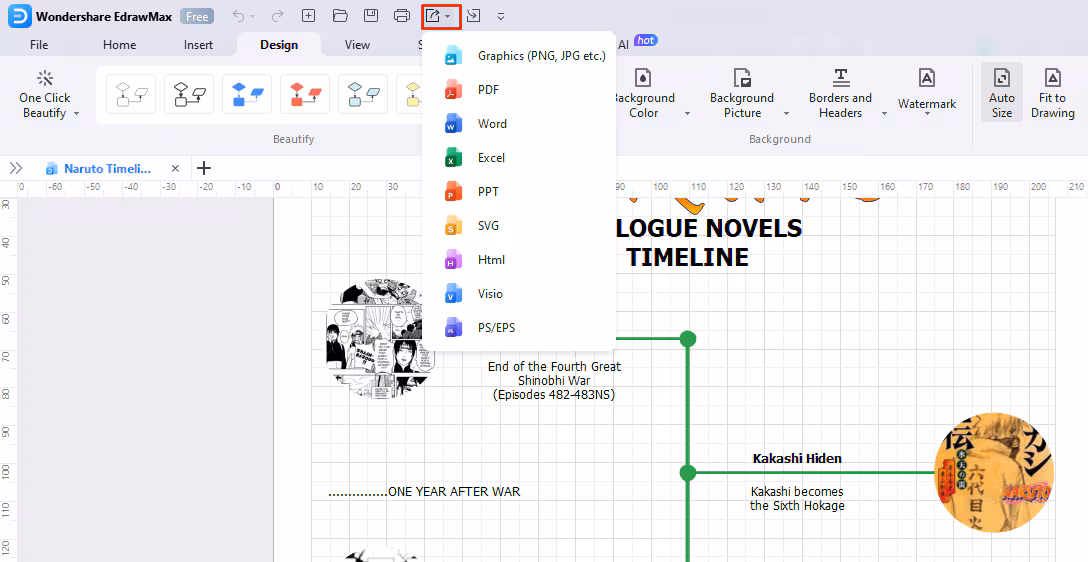Open the File menu
Viewport: 1088px width, 562px height.
coord(39,44)
